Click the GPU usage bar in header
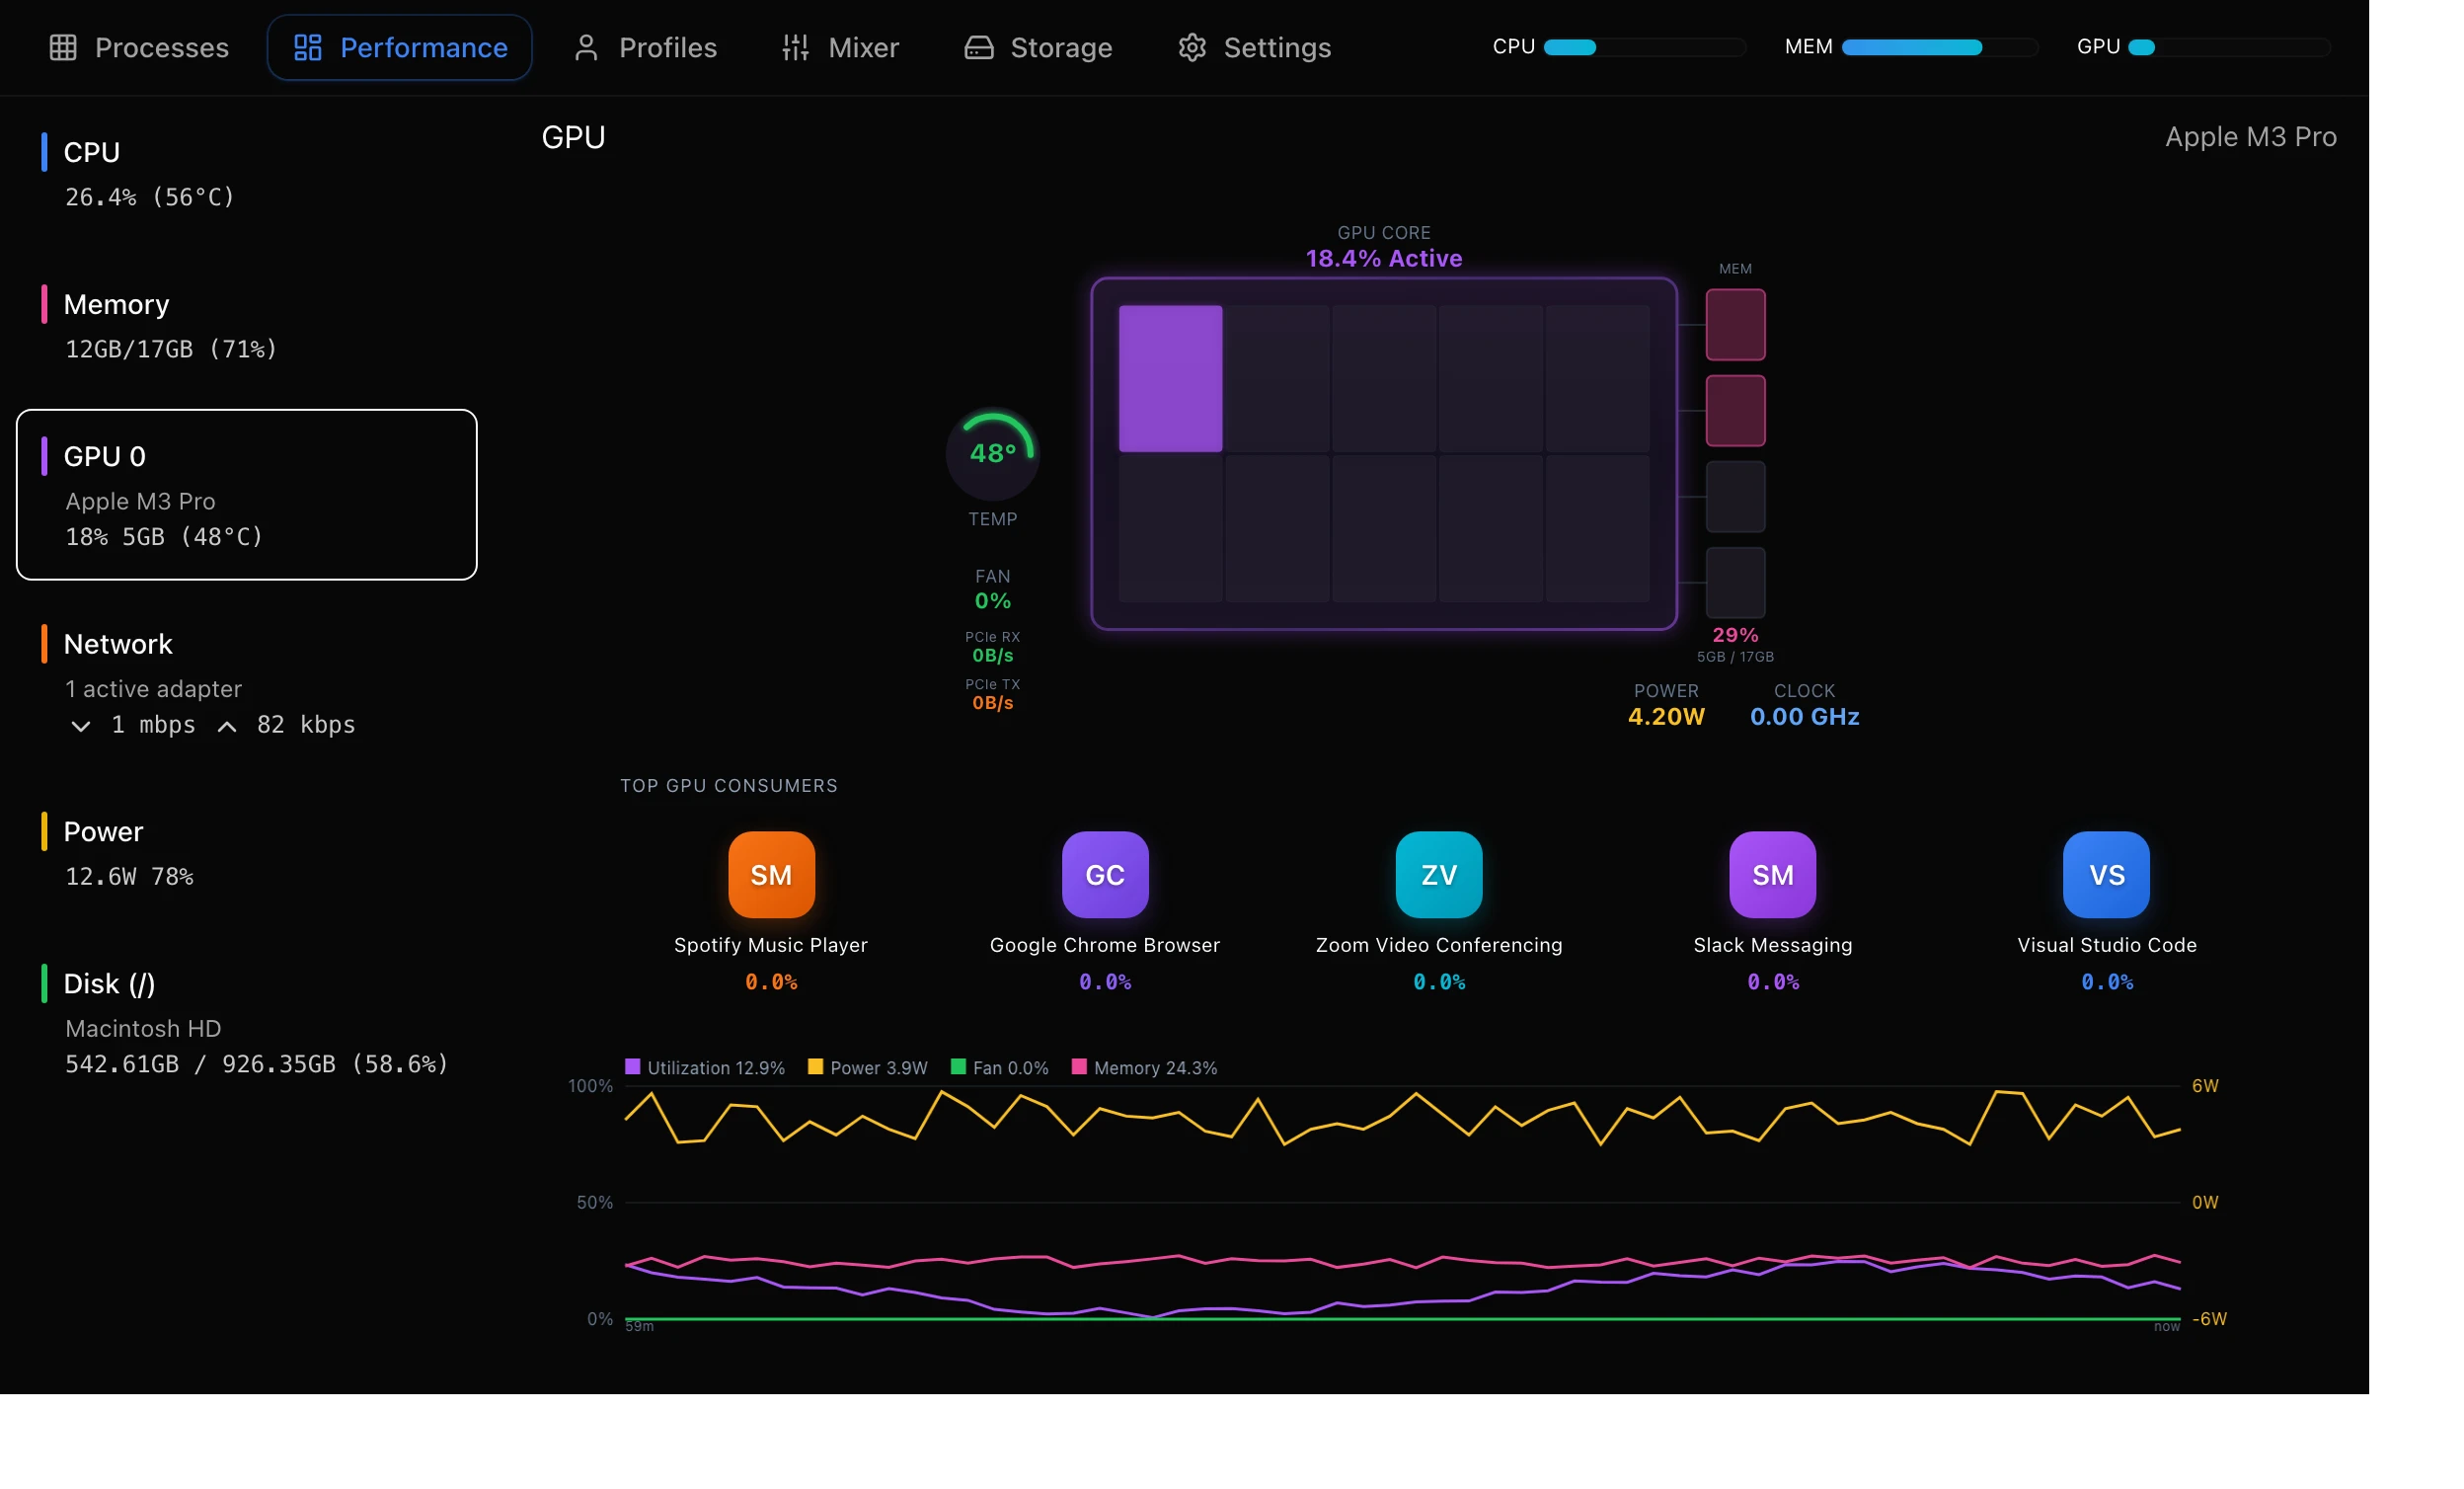This screenshot has height=1489, width=2464. tap(2229, 47)
